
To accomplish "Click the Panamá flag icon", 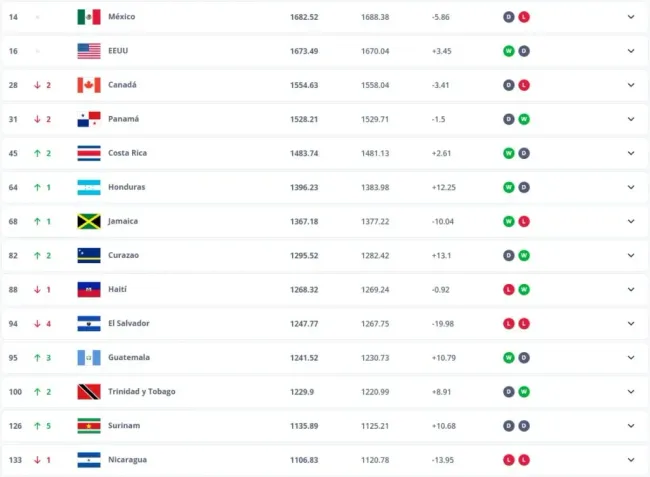I will pyautogui.click(x=89, y=119).
